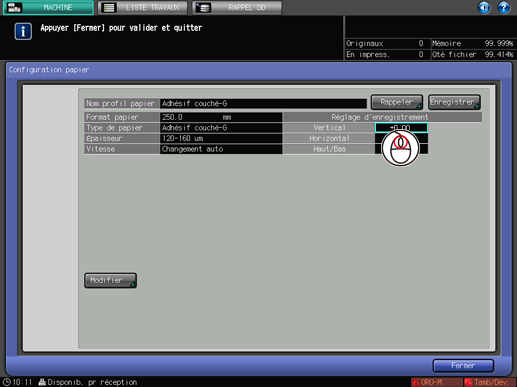The width and height of the screenshot is (517, 387).
Task: Click the Originaux counter
Action: point(385,43)
